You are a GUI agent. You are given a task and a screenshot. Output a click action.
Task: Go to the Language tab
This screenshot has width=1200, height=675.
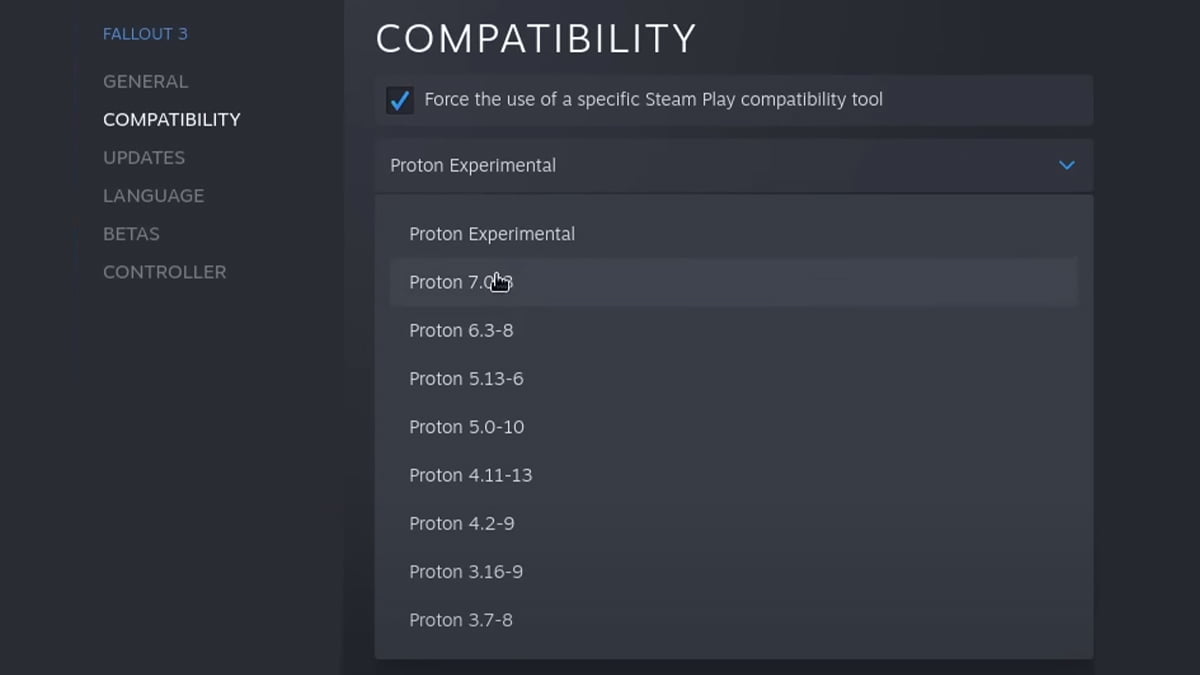(x=153, y=196)
